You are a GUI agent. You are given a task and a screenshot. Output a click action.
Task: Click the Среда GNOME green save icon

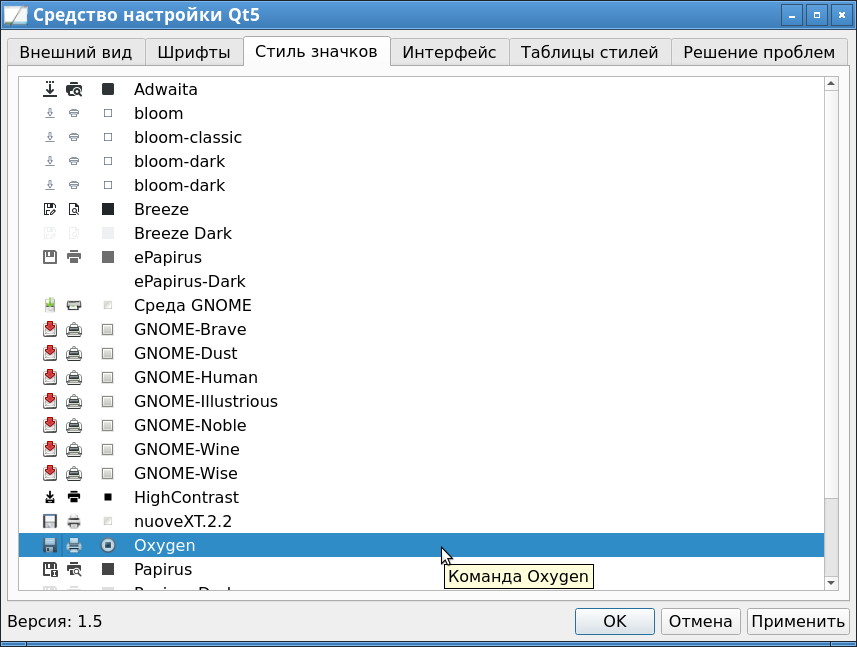click(x=50, y=305)
